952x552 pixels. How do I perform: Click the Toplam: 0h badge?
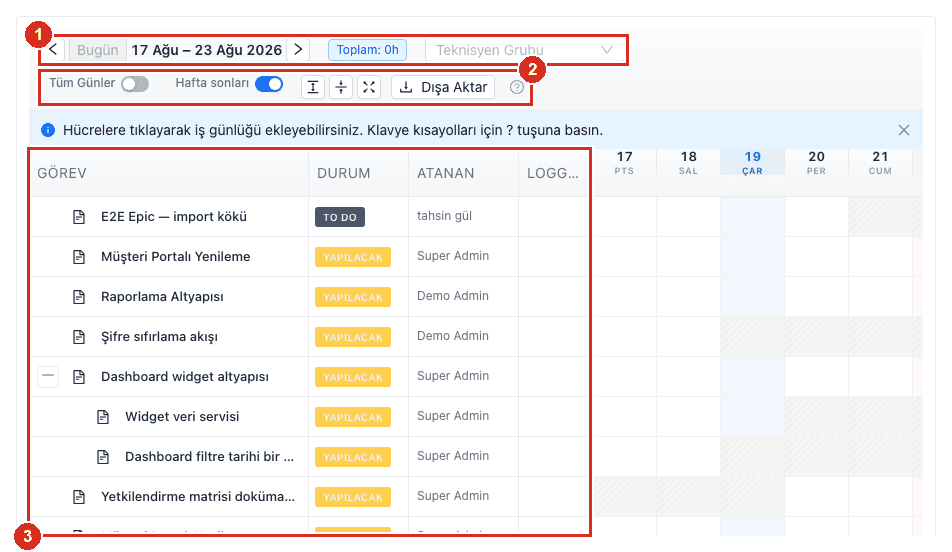pos(367,50)
